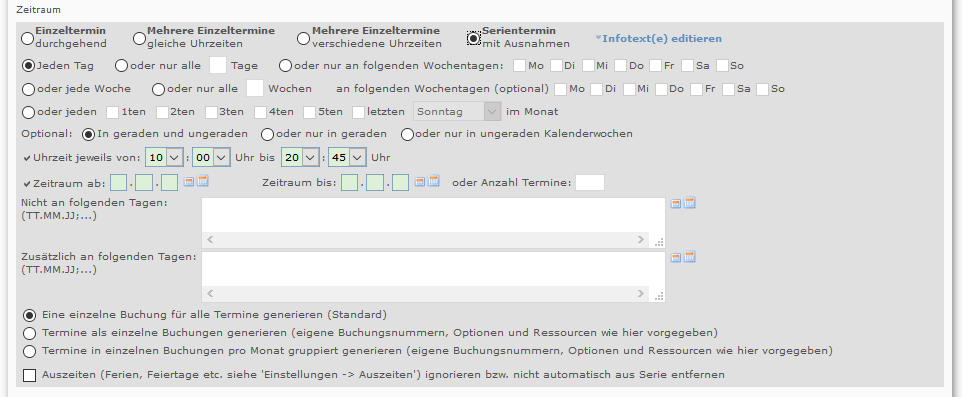This screenshot has height=397, width=962.
Task: Tick the '4ten' checkbox
Action: 260,112
